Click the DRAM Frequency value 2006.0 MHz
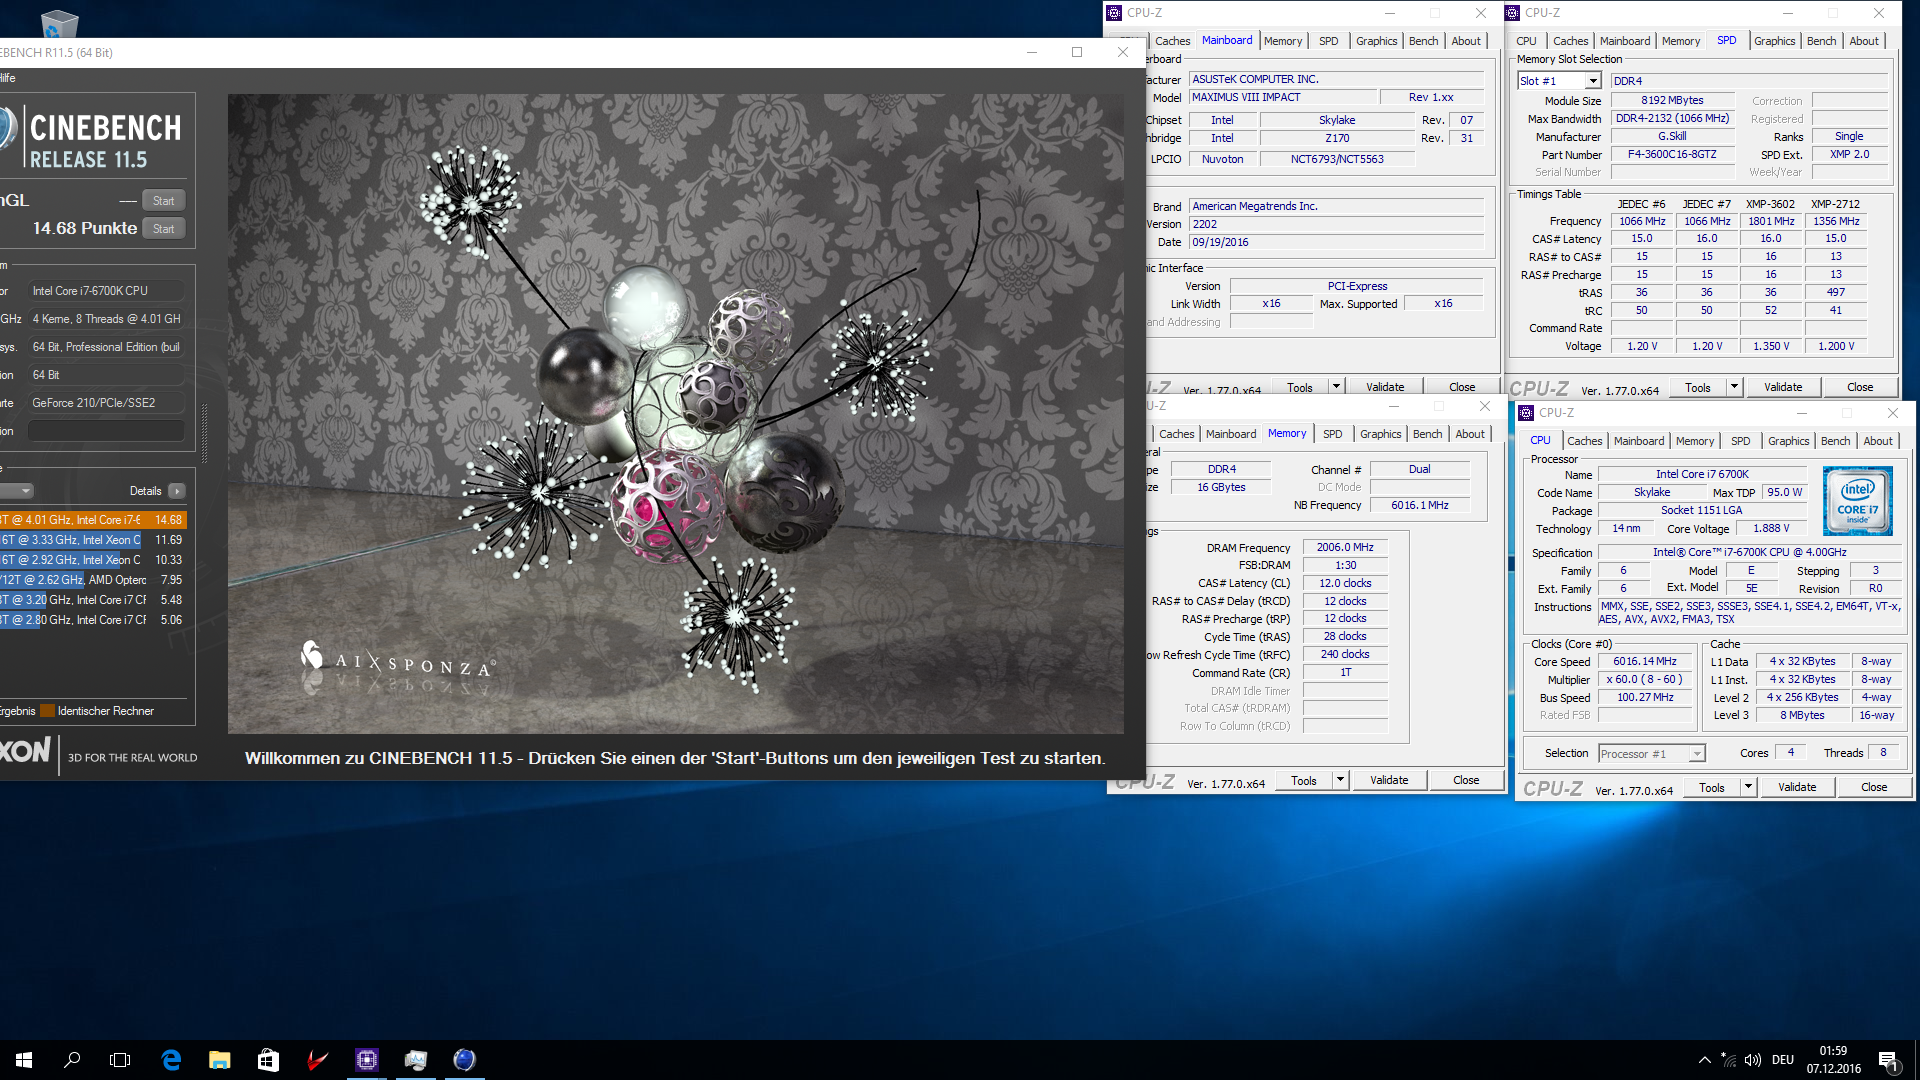The width and height of the screenshot is (1920, 1080). point(1345,548)
